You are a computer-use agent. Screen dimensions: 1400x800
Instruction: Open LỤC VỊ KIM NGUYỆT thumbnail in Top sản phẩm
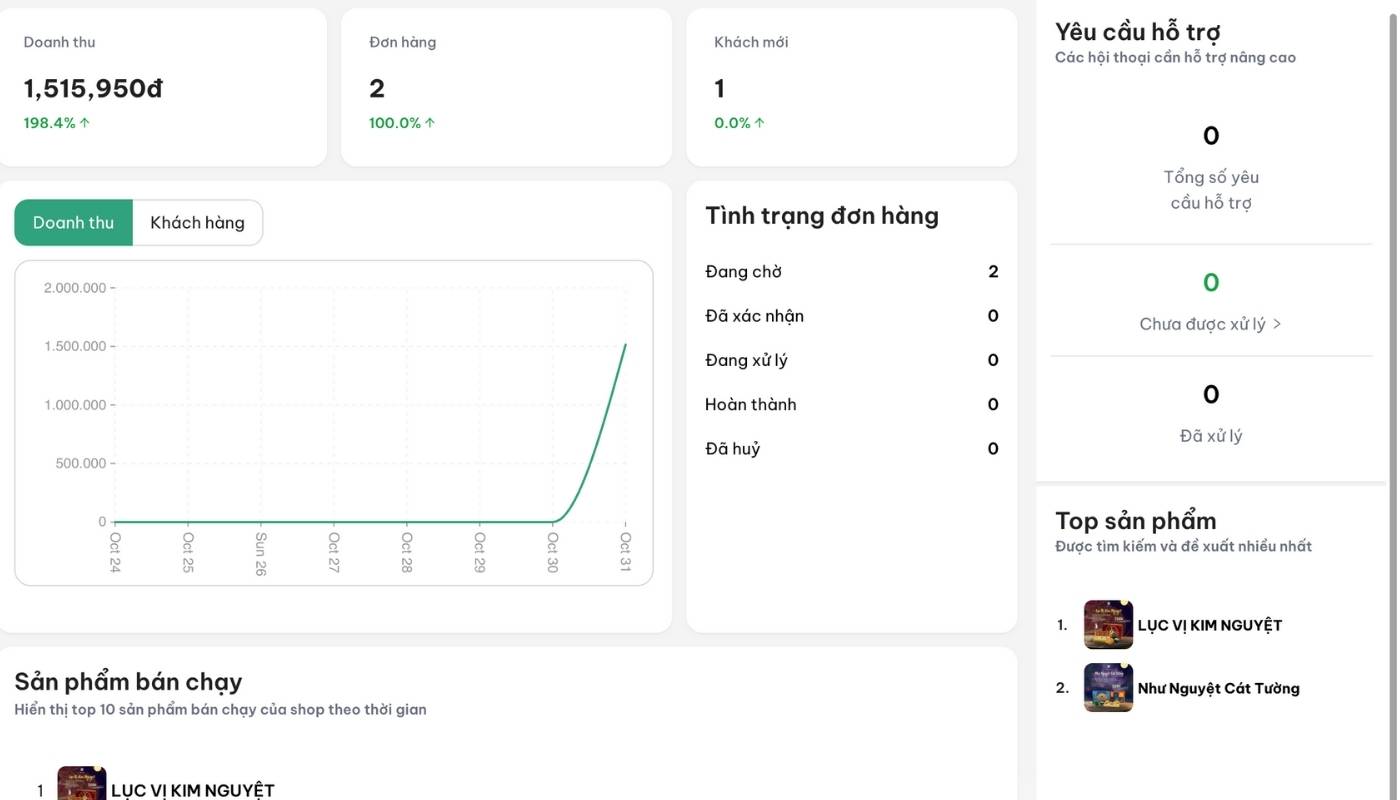[1108, 625]
